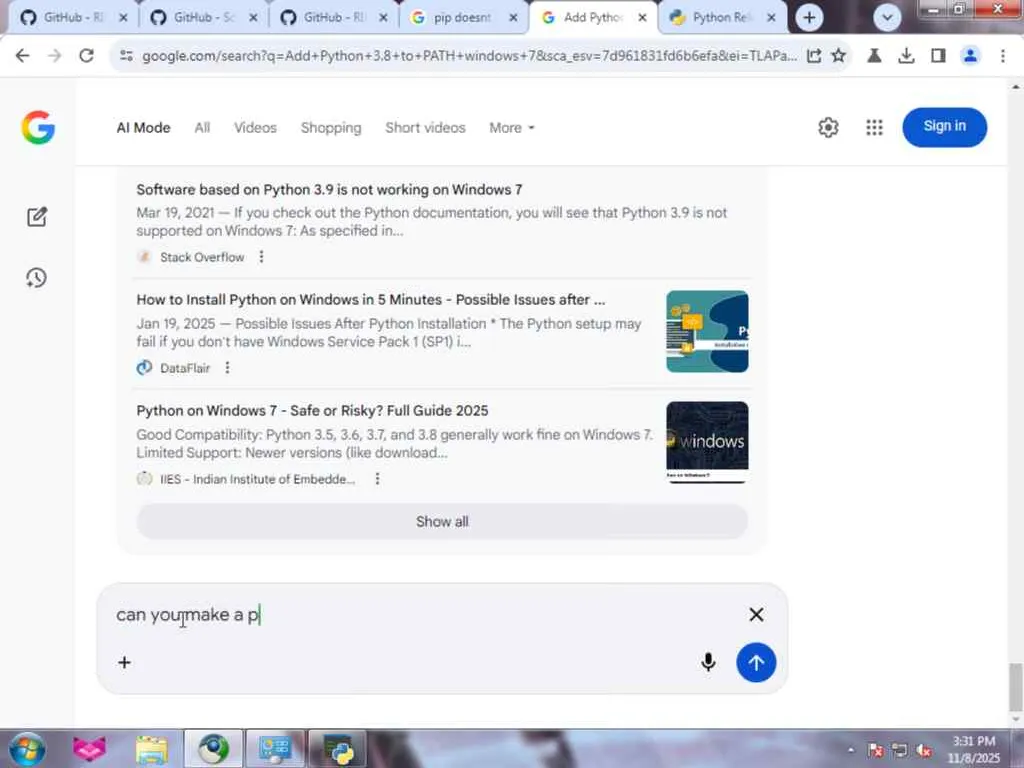
Task: Open the Python taskbar window
Action: pyautogui.click(x=339, y=749)
